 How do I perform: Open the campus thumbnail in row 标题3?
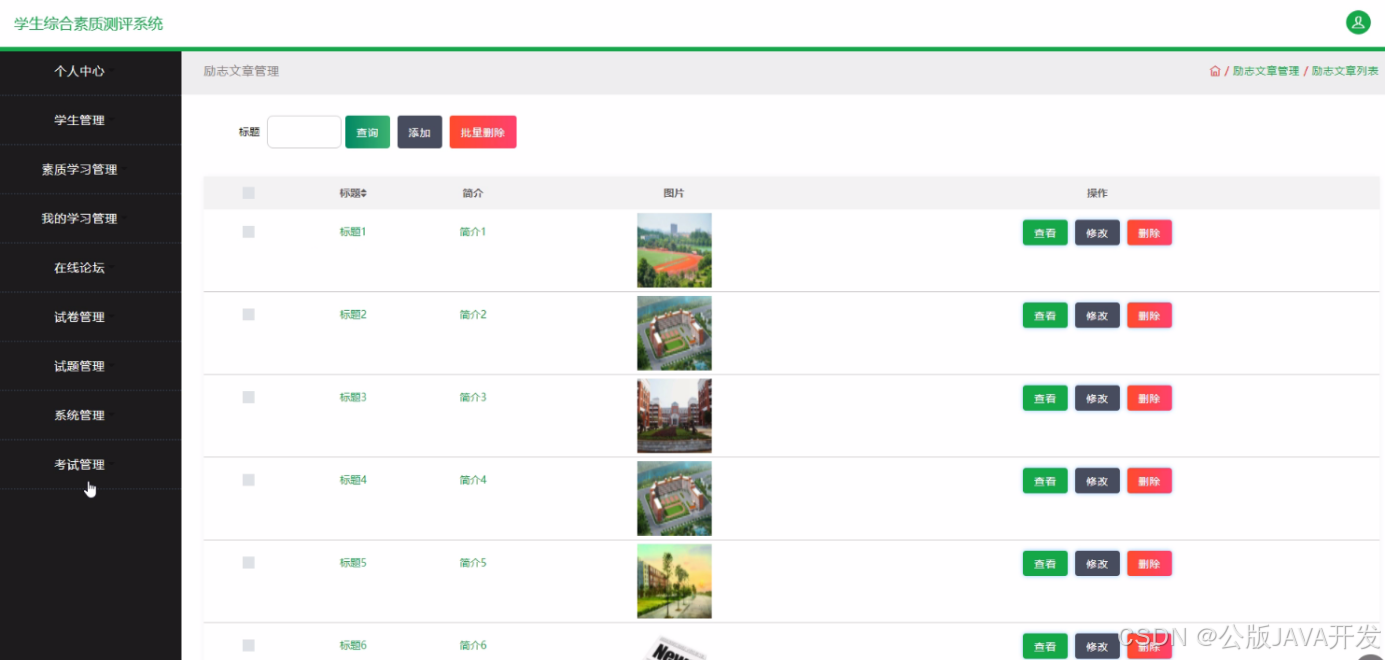(674, 416)
